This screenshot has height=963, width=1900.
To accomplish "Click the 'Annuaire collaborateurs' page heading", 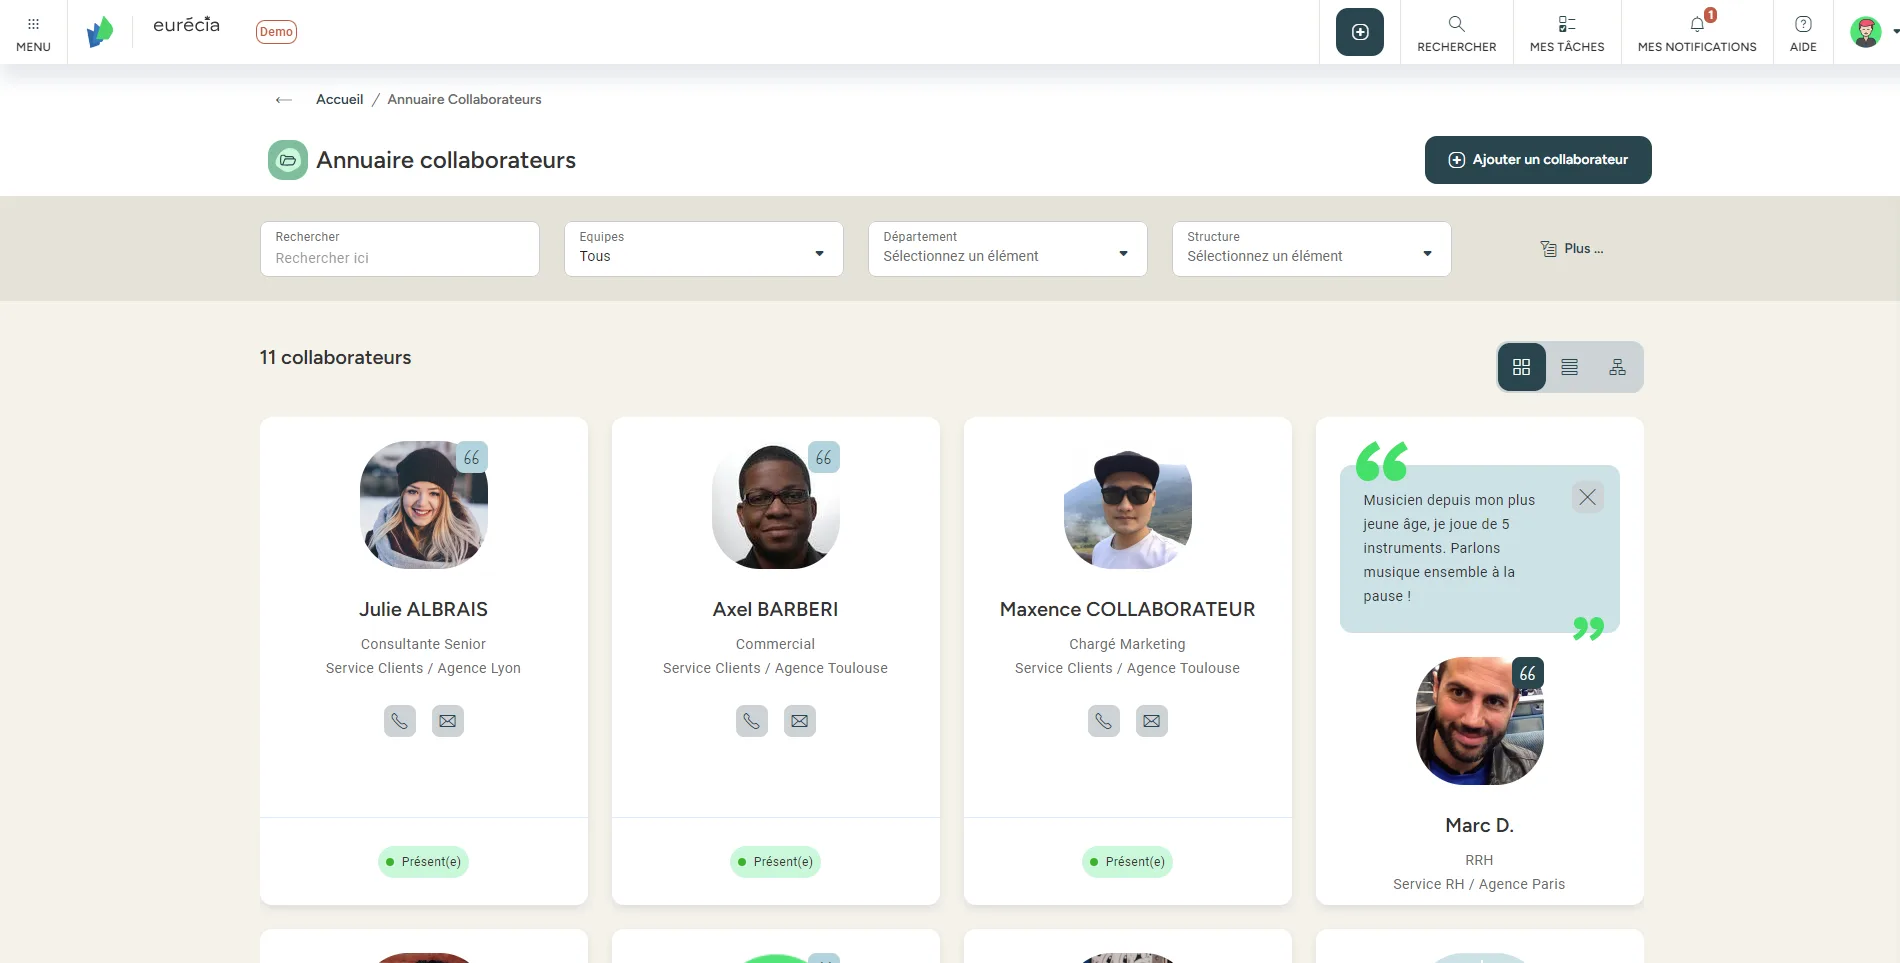I will pos(446,160).
